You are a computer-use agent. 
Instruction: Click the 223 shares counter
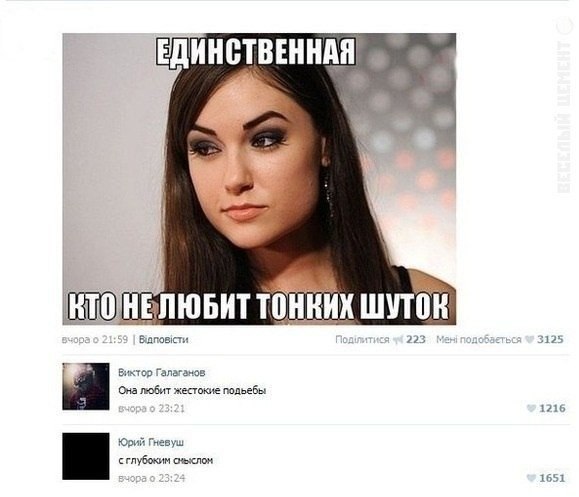click(x=416, y=339)
